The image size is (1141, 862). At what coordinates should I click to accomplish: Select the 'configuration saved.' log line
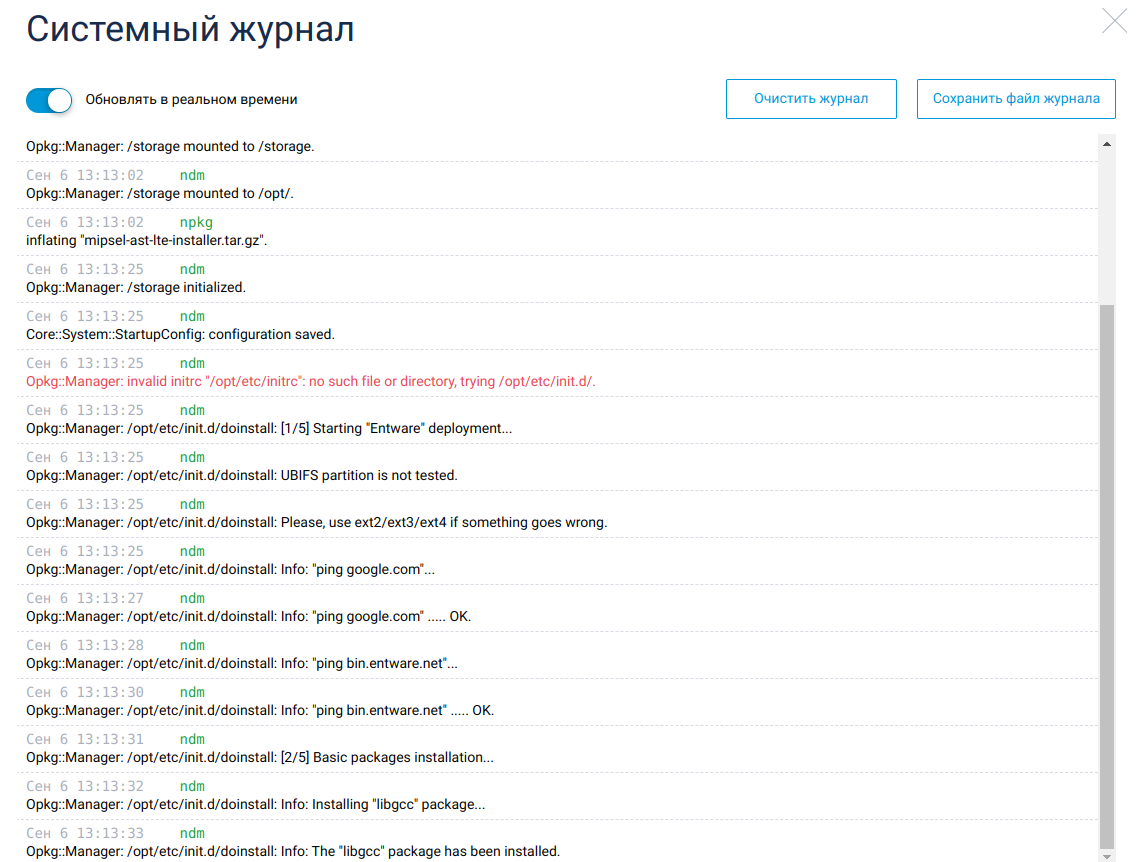[x=180, y=335]
